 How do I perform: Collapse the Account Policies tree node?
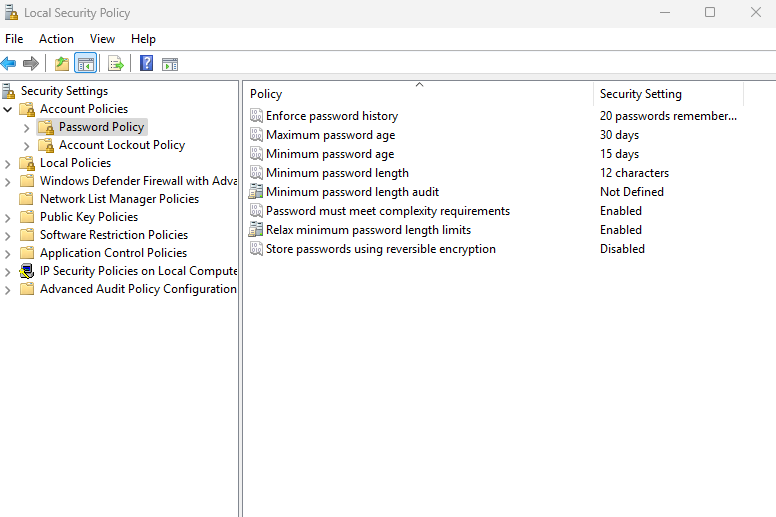pyautogui.click(x=9, y=109)
